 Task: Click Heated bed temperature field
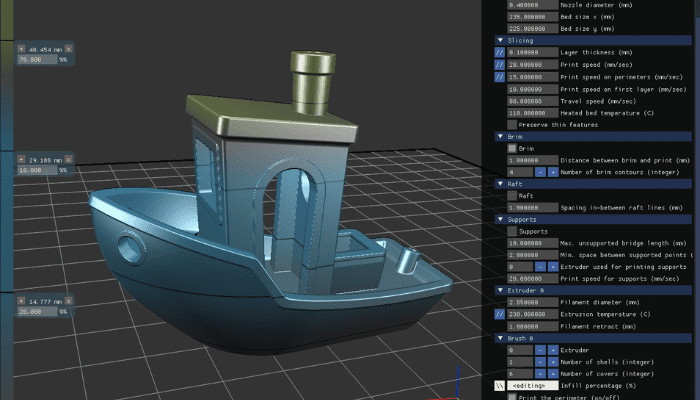click(533, 113)
